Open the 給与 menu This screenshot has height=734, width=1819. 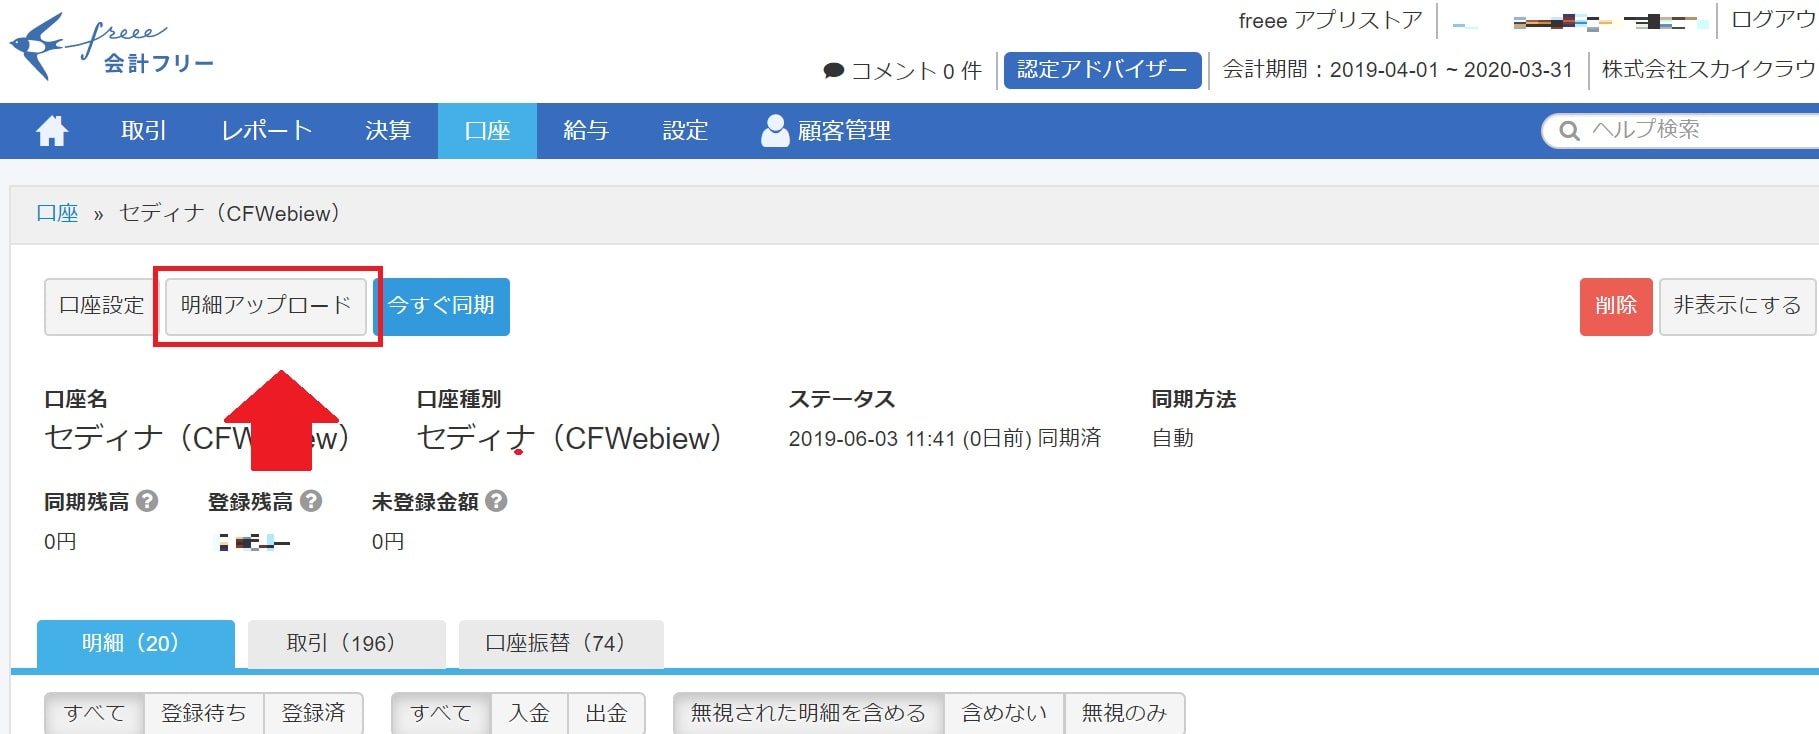tap(586, 131)
